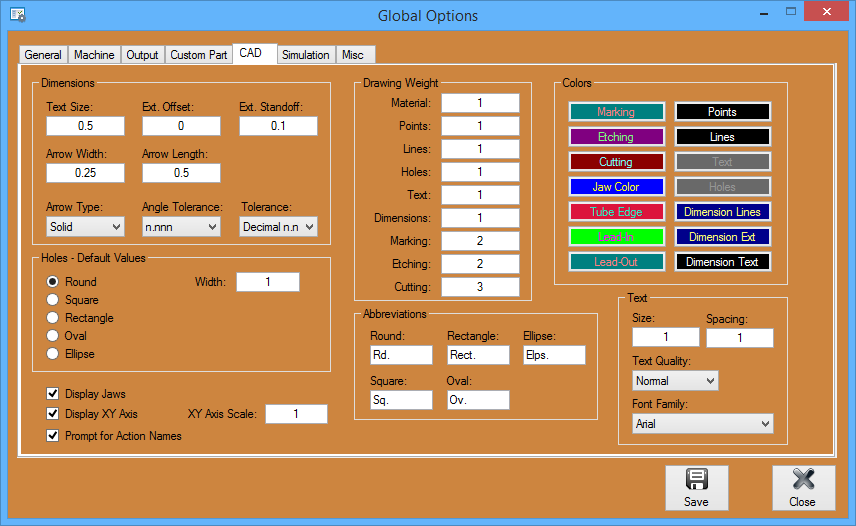This screenshot has width=856, height=526.
Task: Open the Tolerance format dropdown
Action: pos(278,226)
